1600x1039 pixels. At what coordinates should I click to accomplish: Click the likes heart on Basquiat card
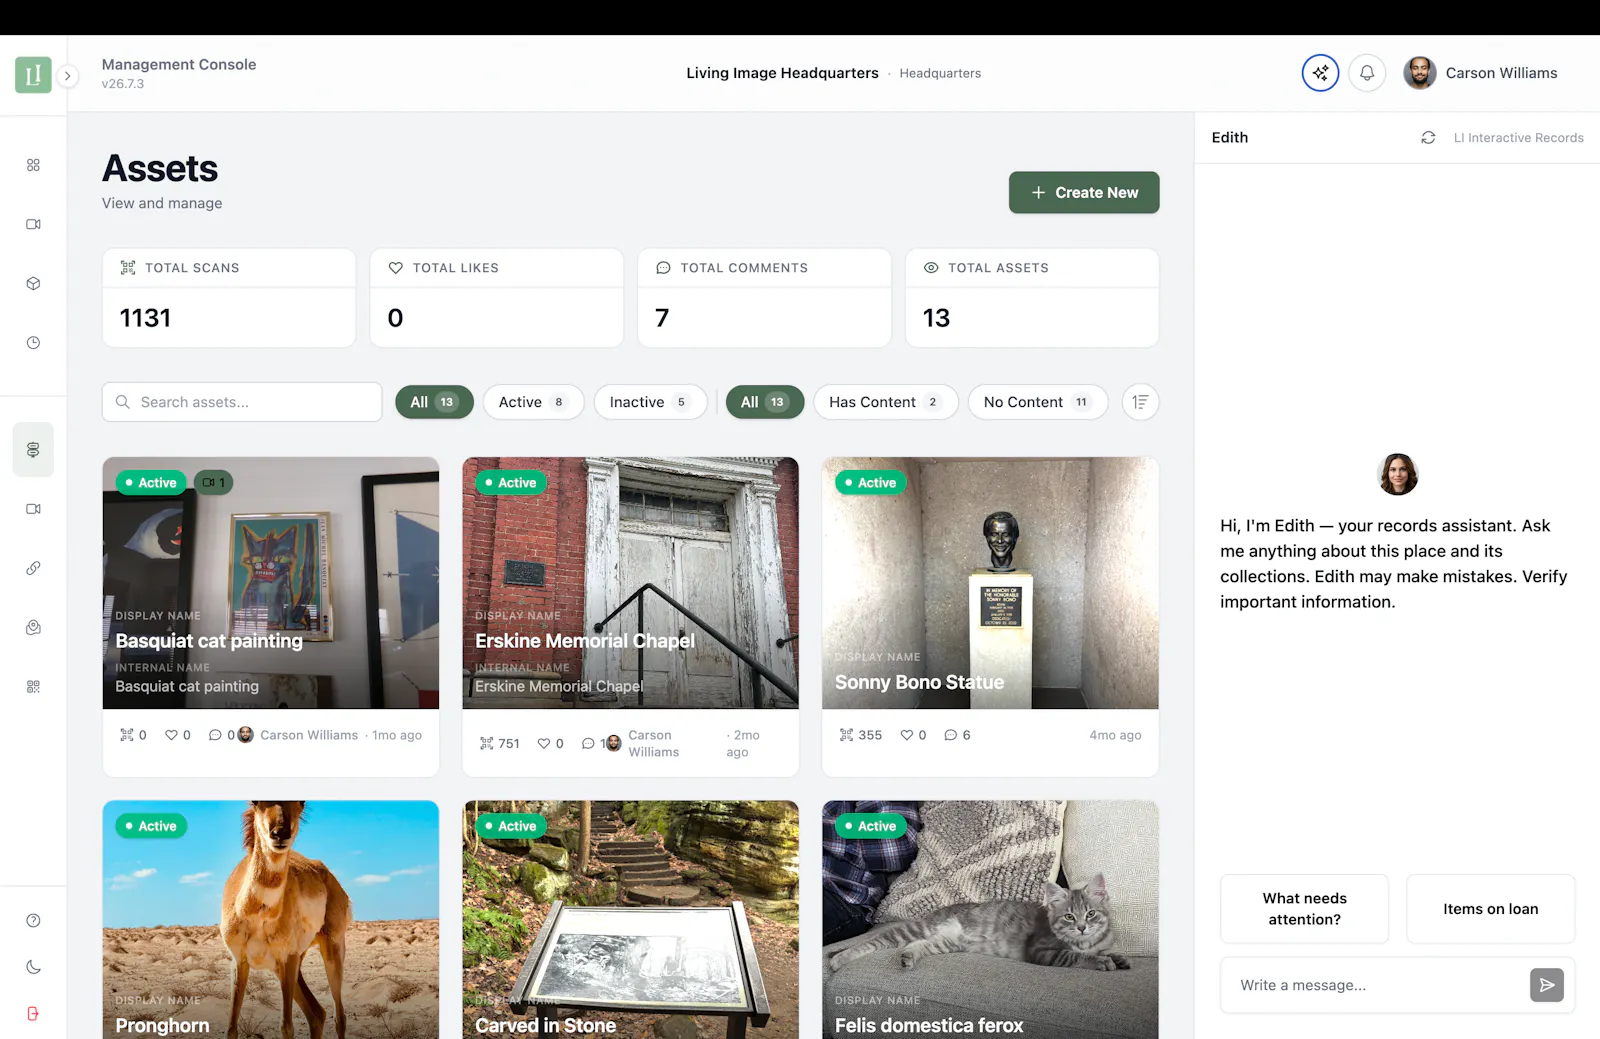pos(171,735)
